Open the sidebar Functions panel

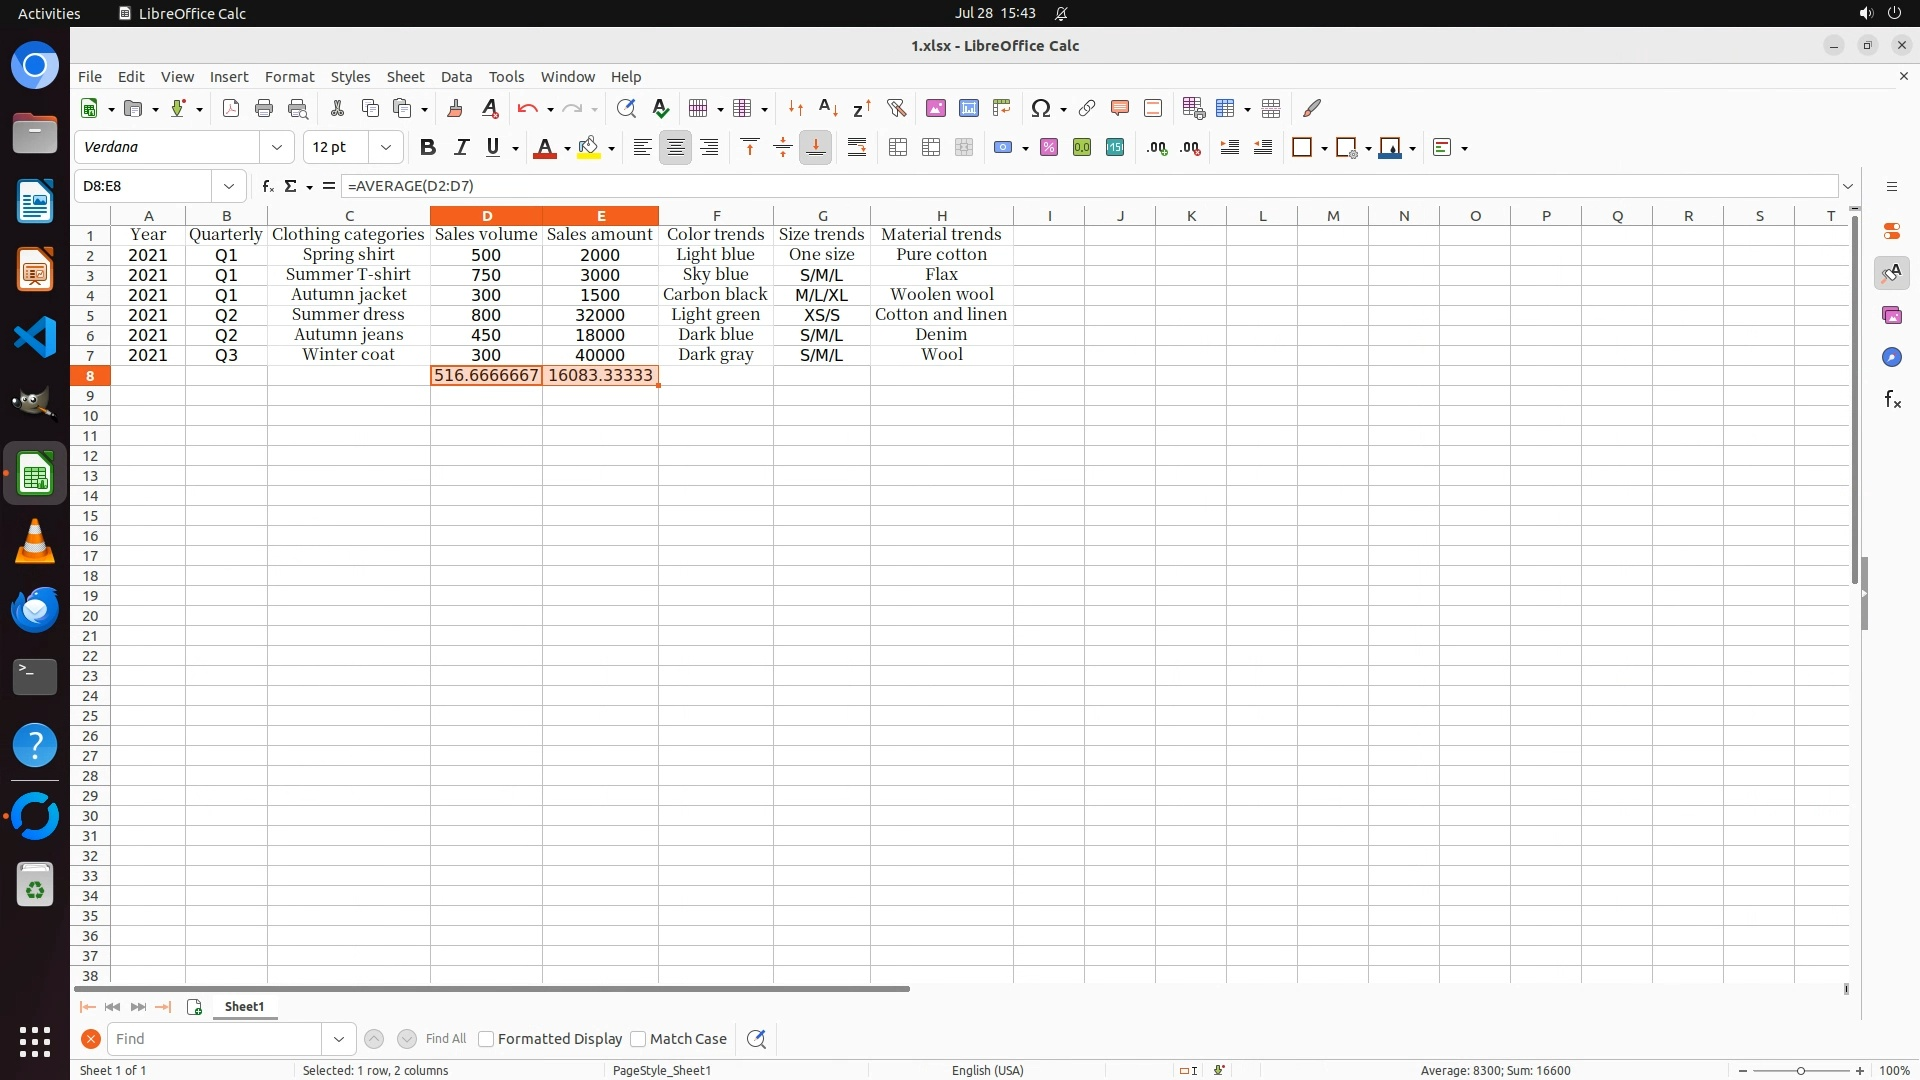pos(1892,400)
